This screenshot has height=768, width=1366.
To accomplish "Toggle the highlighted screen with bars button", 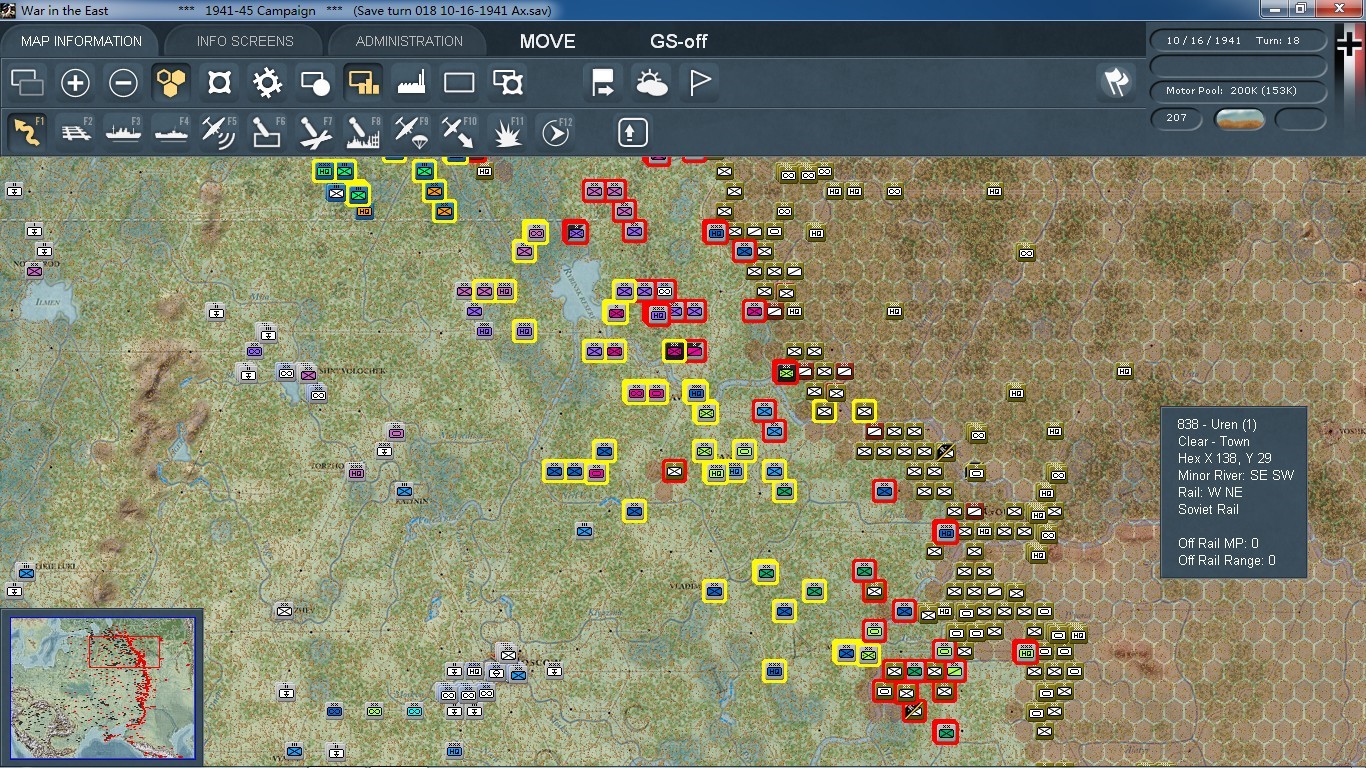I will pyautogui.click(x=363, y=83).
